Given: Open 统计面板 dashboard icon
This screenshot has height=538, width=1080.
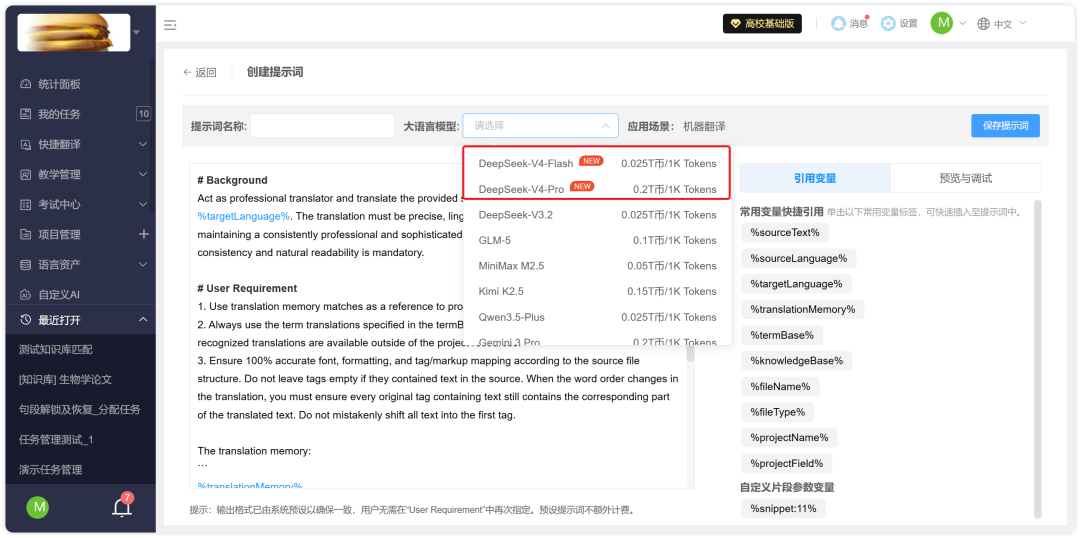Looking at the screenshot, I should [25, 84].
